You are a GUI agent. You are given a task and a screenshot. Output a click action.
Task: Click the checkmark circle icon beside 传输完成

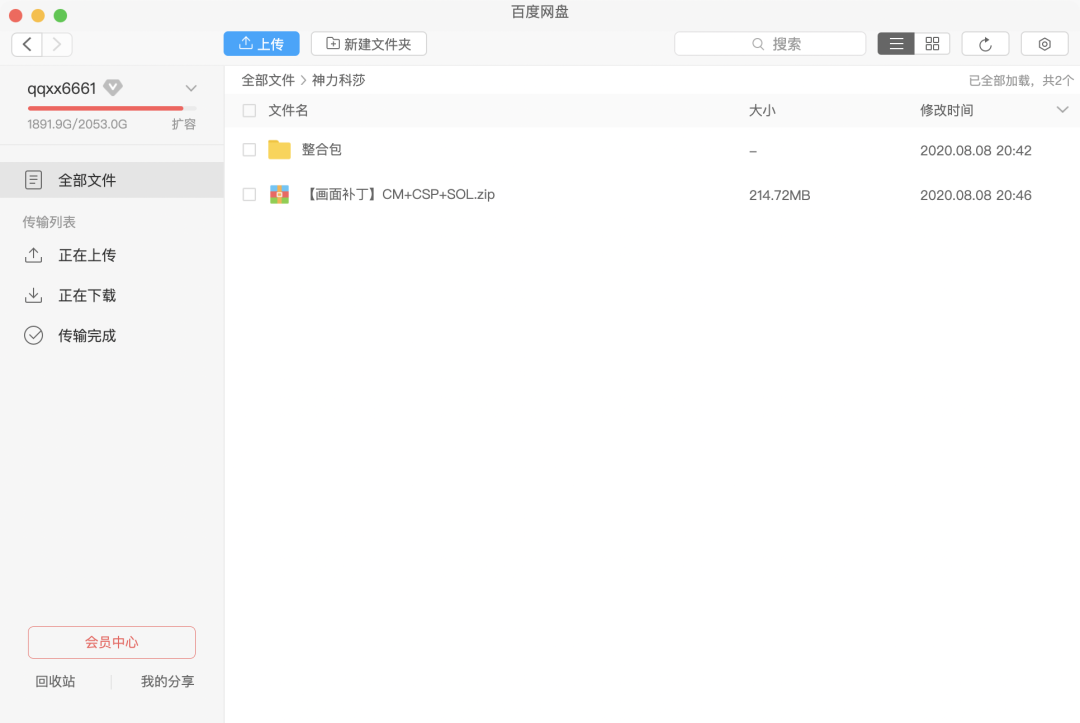click(x=33, y=335)
